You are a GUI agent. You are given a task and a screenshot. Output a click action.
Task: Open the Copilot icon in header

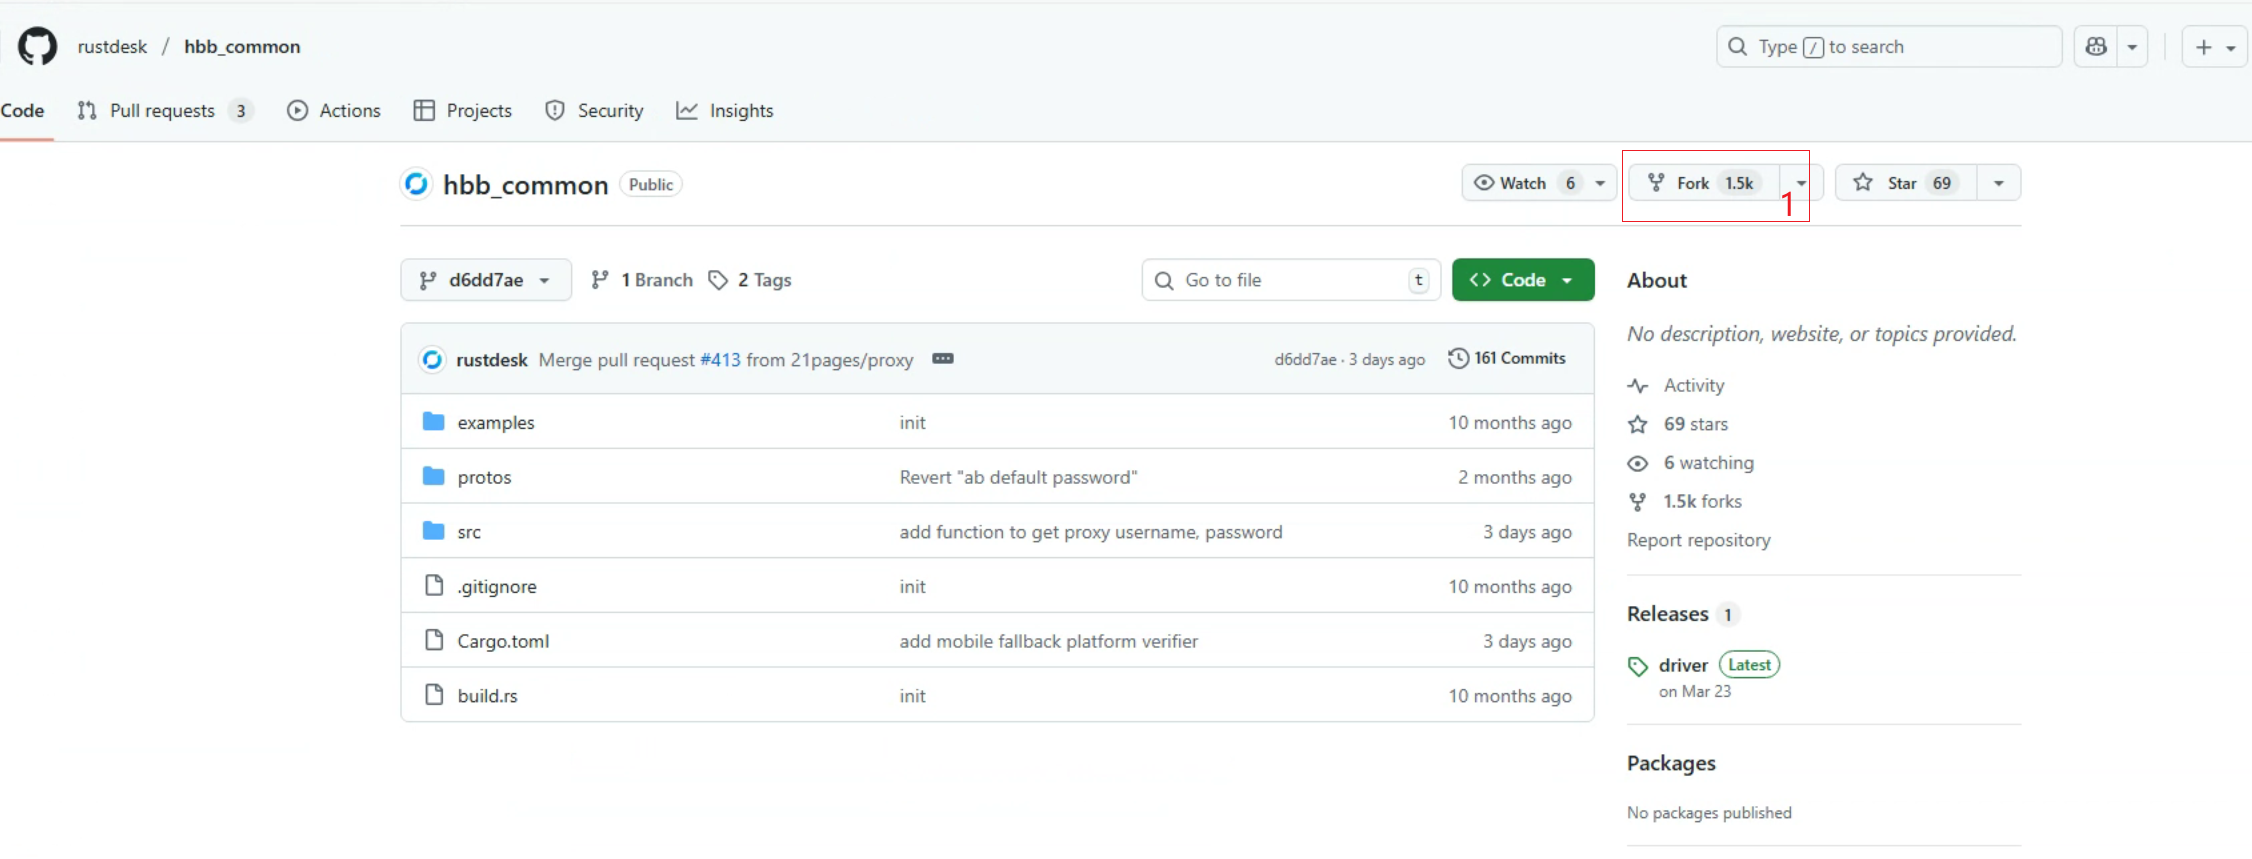pos(2096,47)
